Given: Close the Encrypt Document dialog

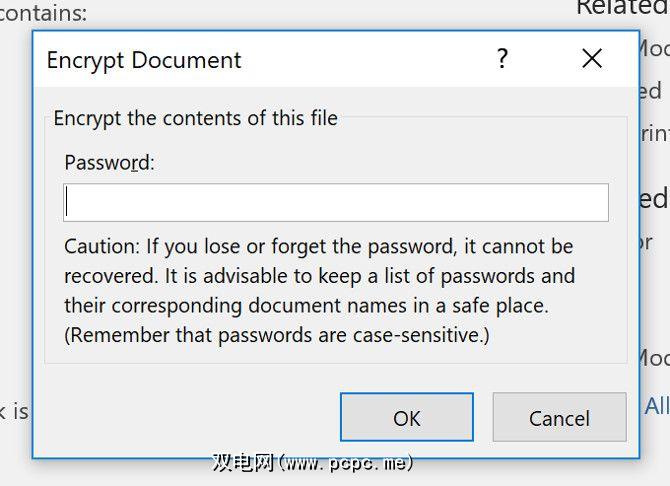Looking at the screenshot, I should pos(592,59).
